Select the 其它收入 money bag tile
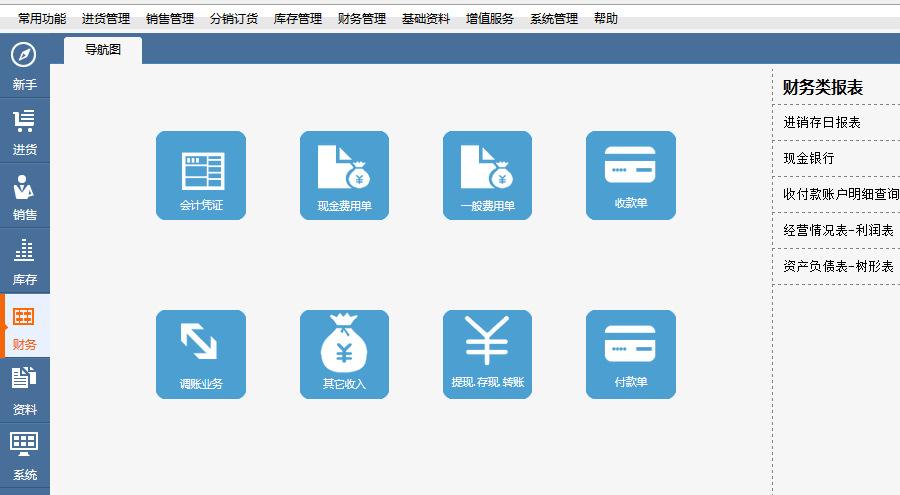Viewport: 900px width, 495px height. 344,354
